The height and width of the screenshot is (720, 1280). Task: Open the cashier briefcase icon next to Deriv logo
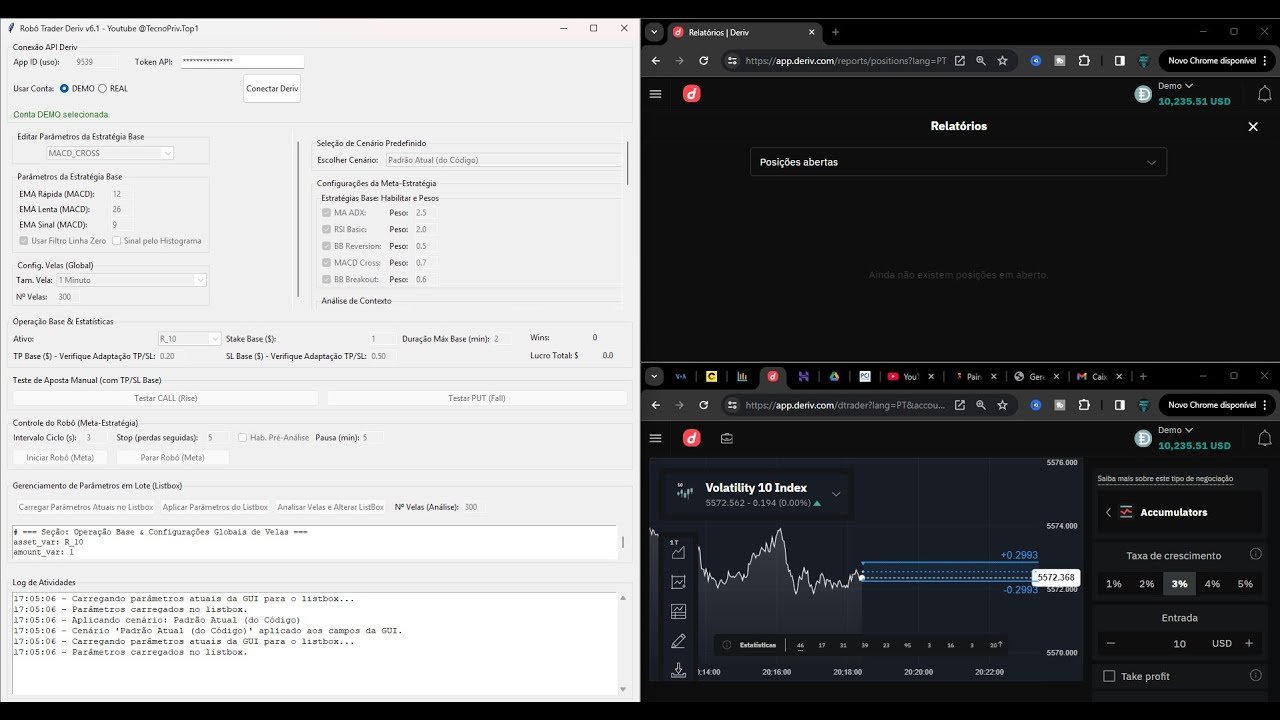725,438
